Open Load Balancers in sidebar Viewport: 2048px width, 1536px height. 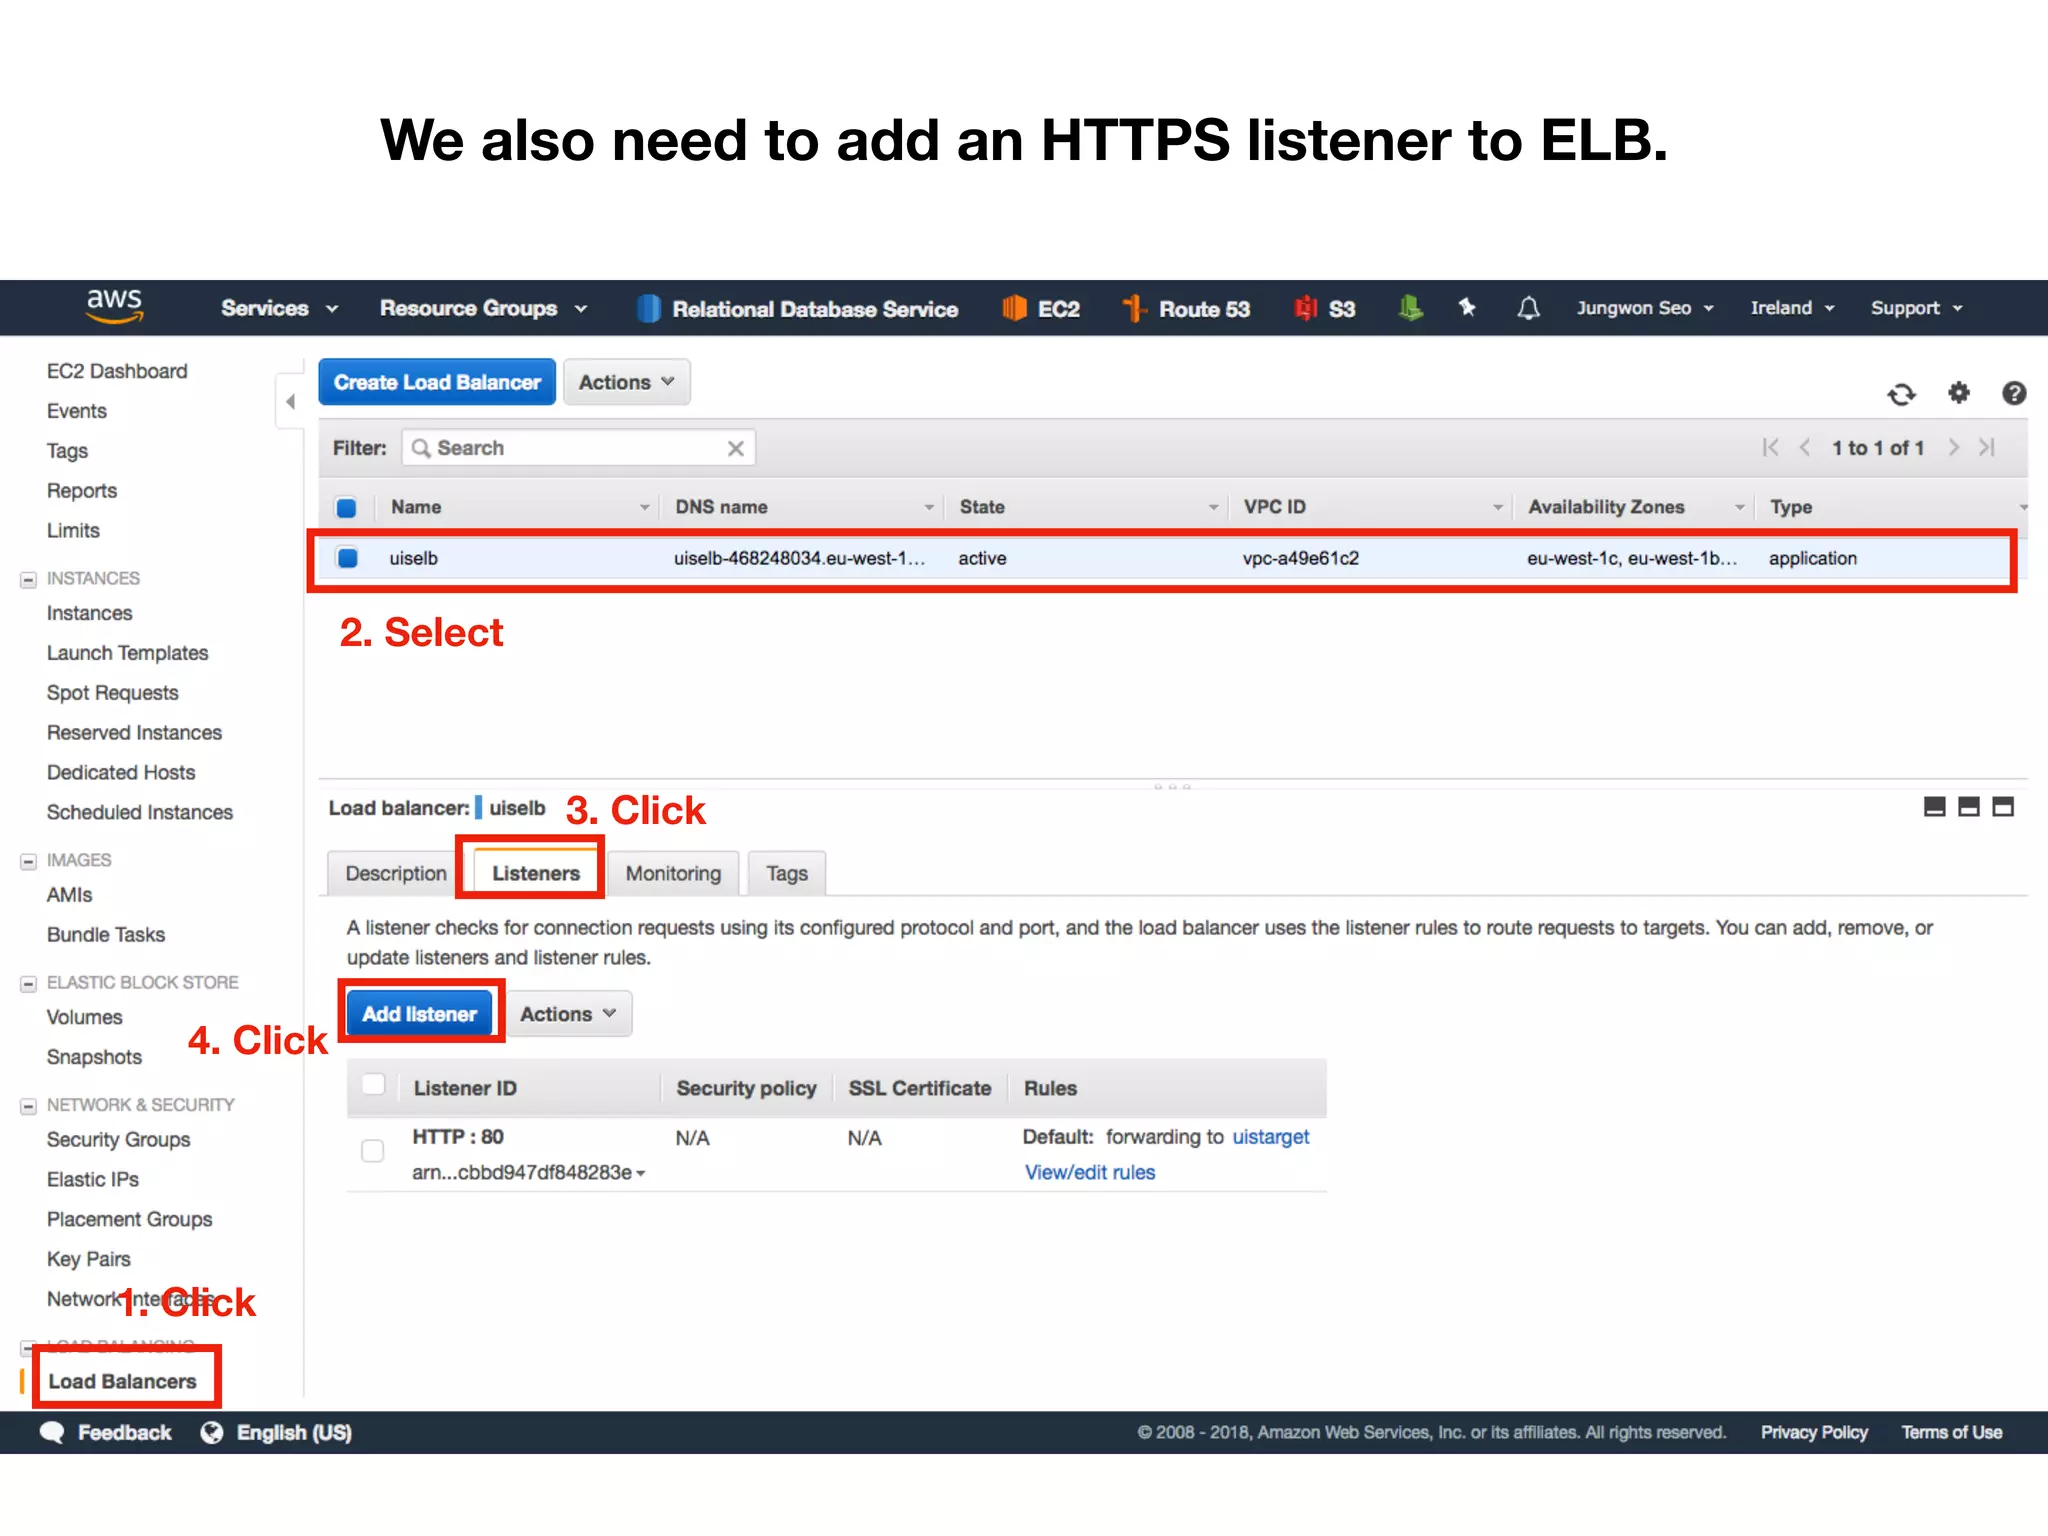tap(122, 1381)
